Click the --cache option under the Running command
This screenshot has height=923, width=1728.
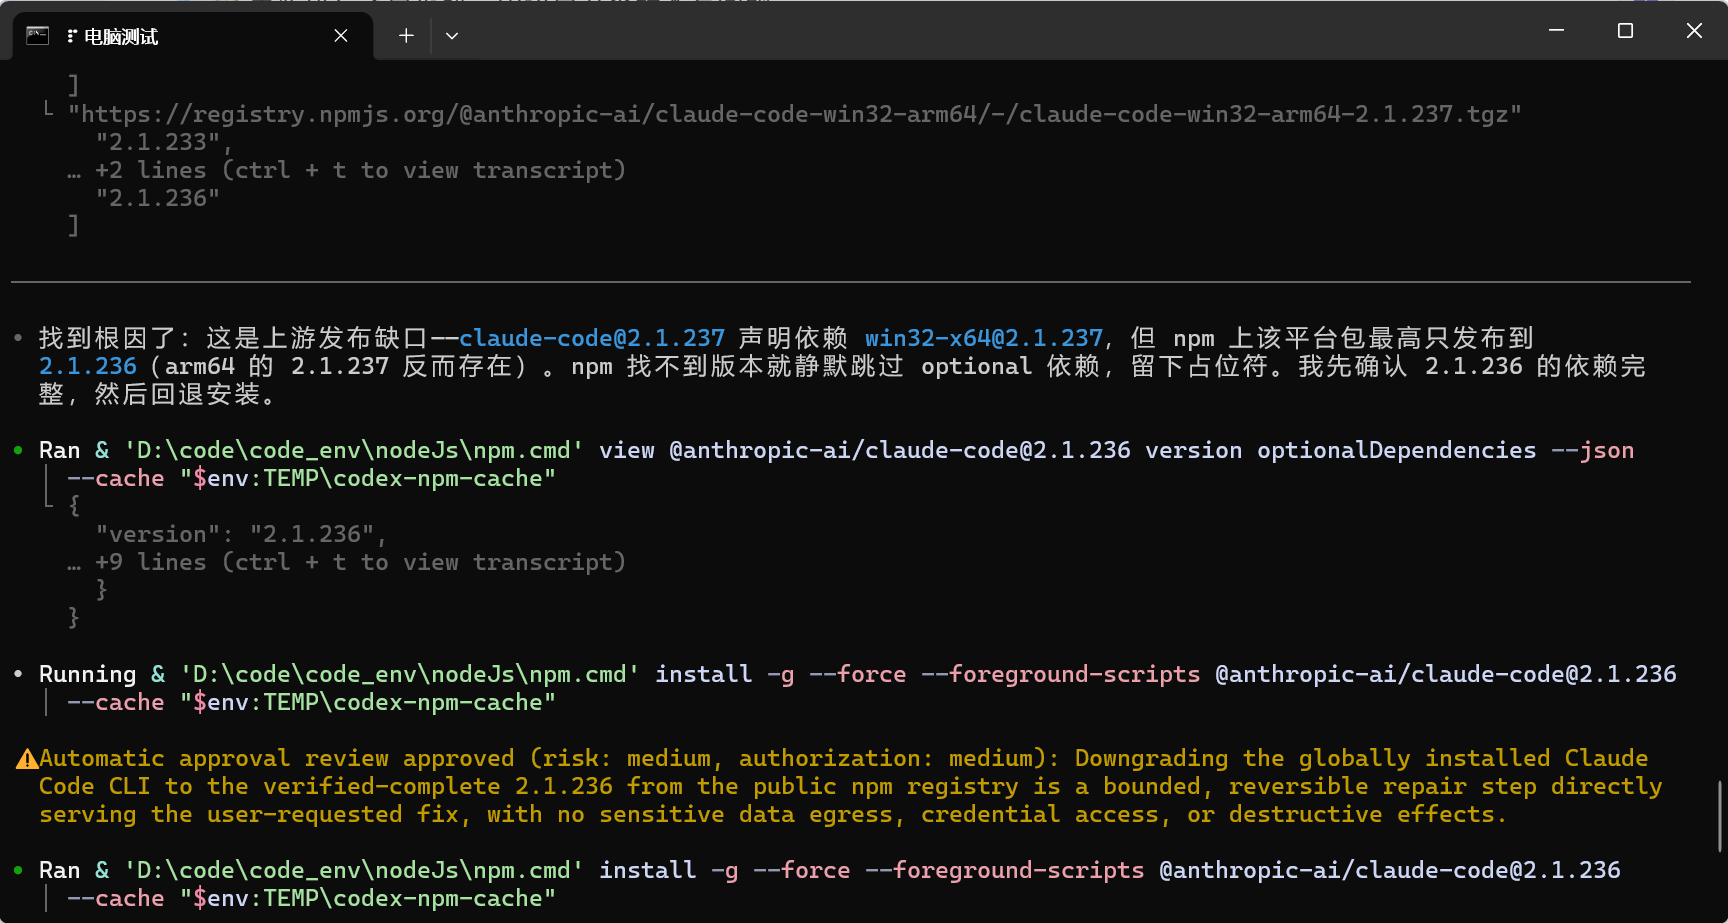click(115, 702)
